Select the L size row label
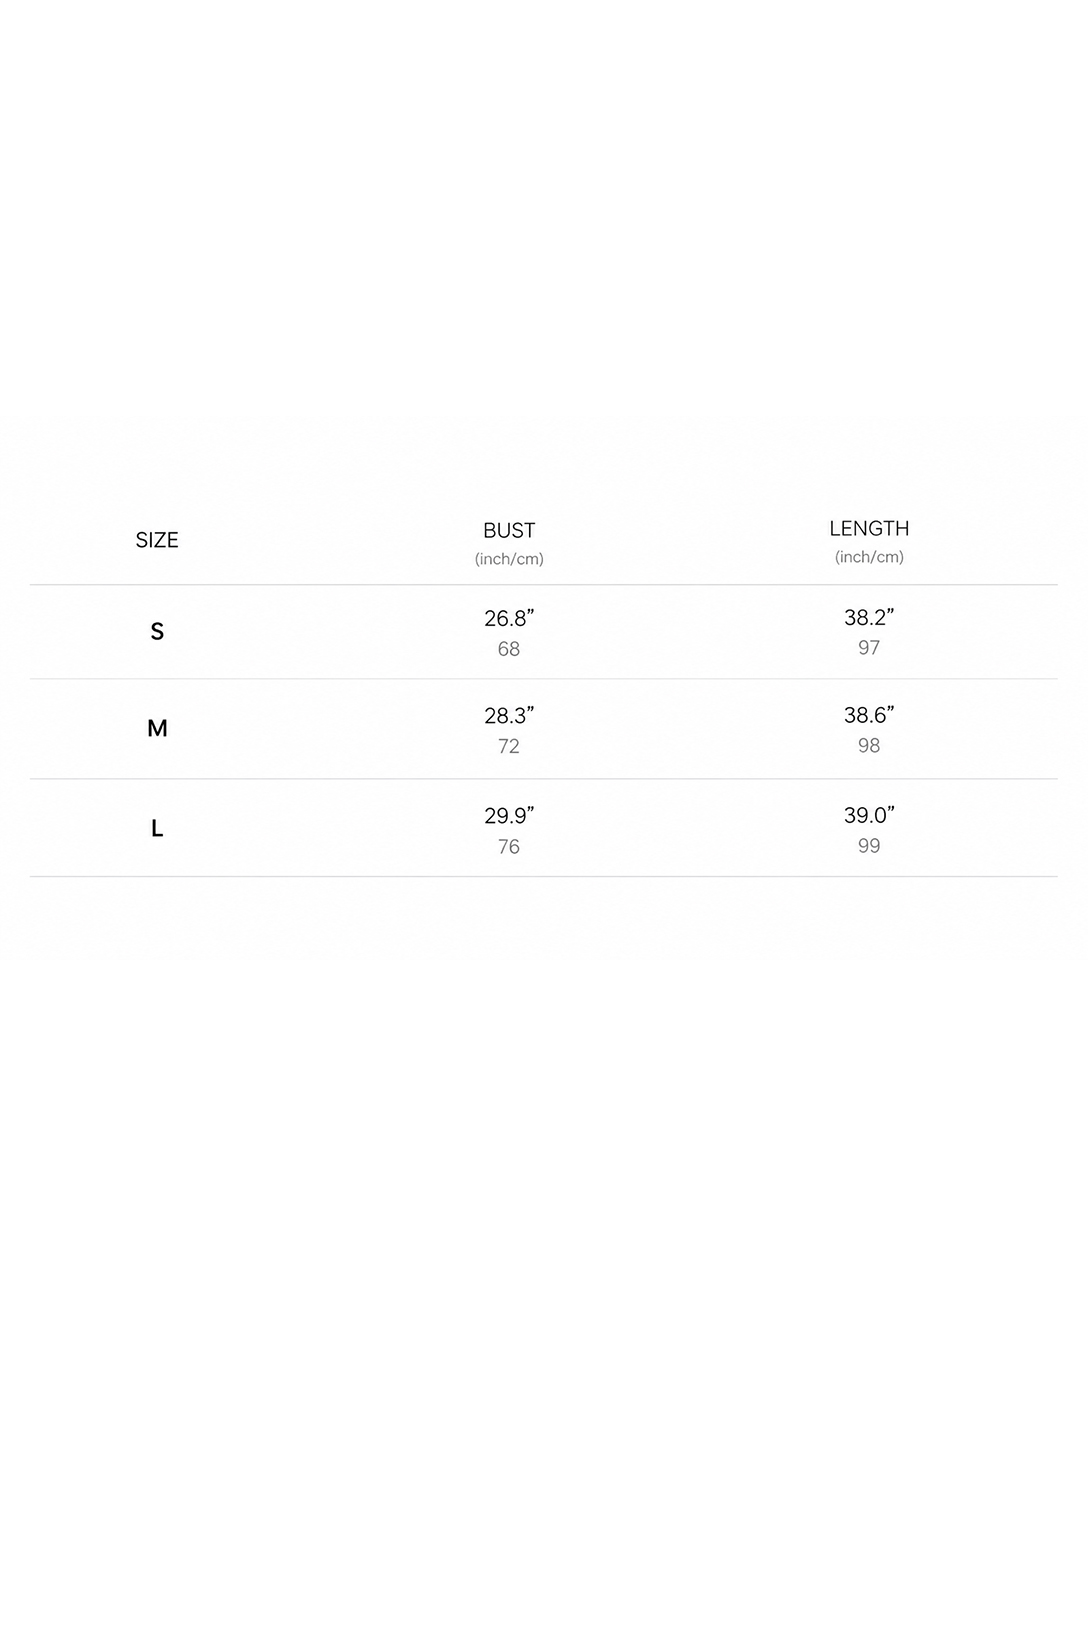 pos(157,828)
